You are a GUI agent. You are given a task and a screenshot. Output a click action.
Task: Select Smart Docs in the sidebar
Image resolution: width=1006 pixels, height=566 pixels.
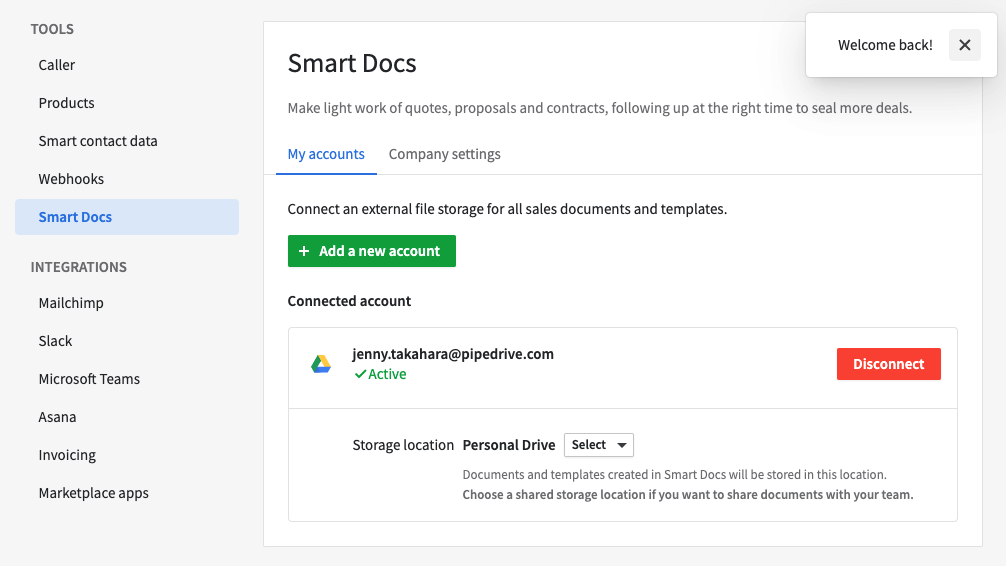pos(127,217)
